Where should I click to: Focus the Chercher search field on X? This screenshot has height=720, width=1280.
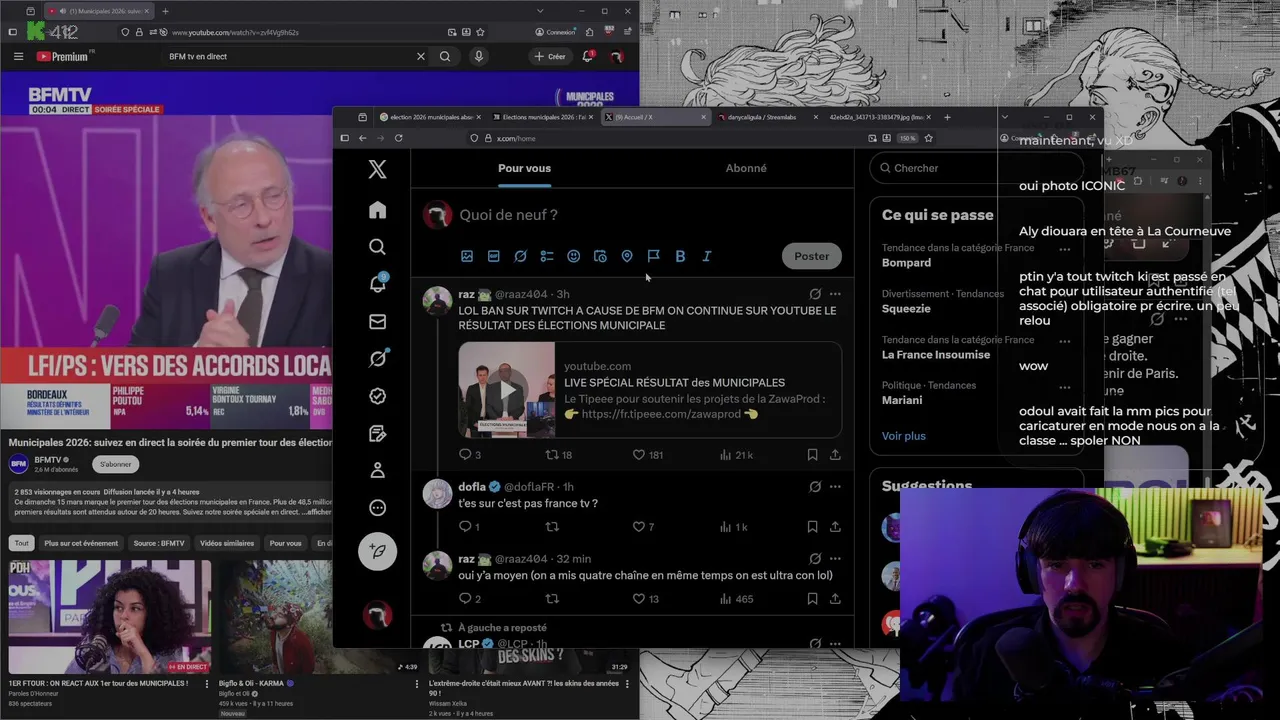click(x=975, y=168)
